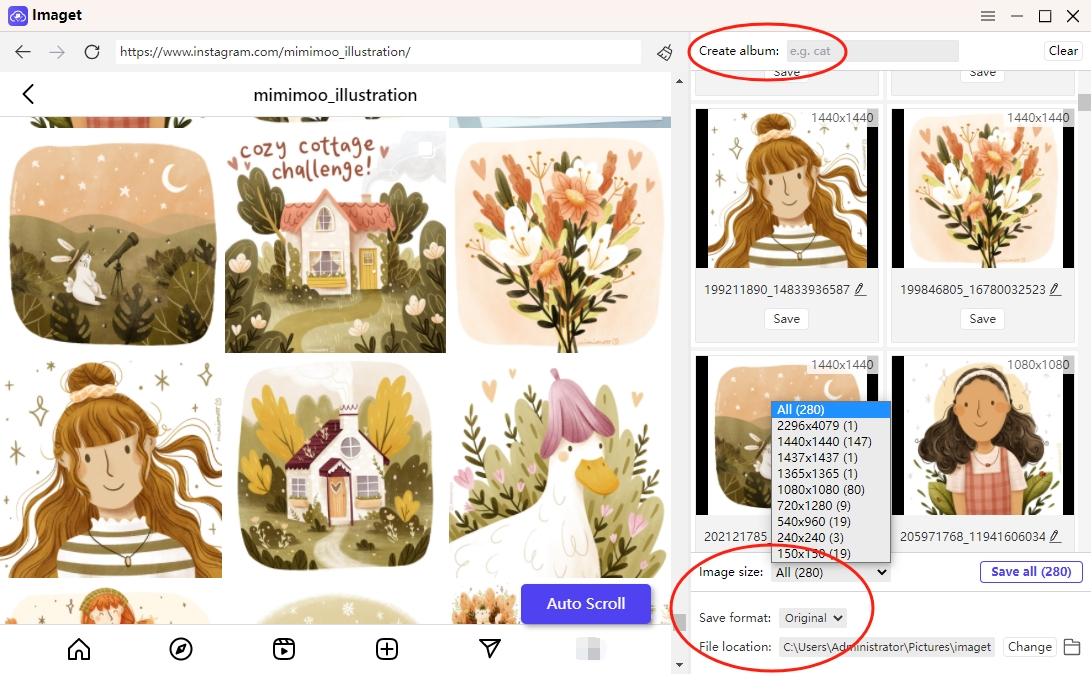Expand the Save format Original dropdown

pos(813,618)
